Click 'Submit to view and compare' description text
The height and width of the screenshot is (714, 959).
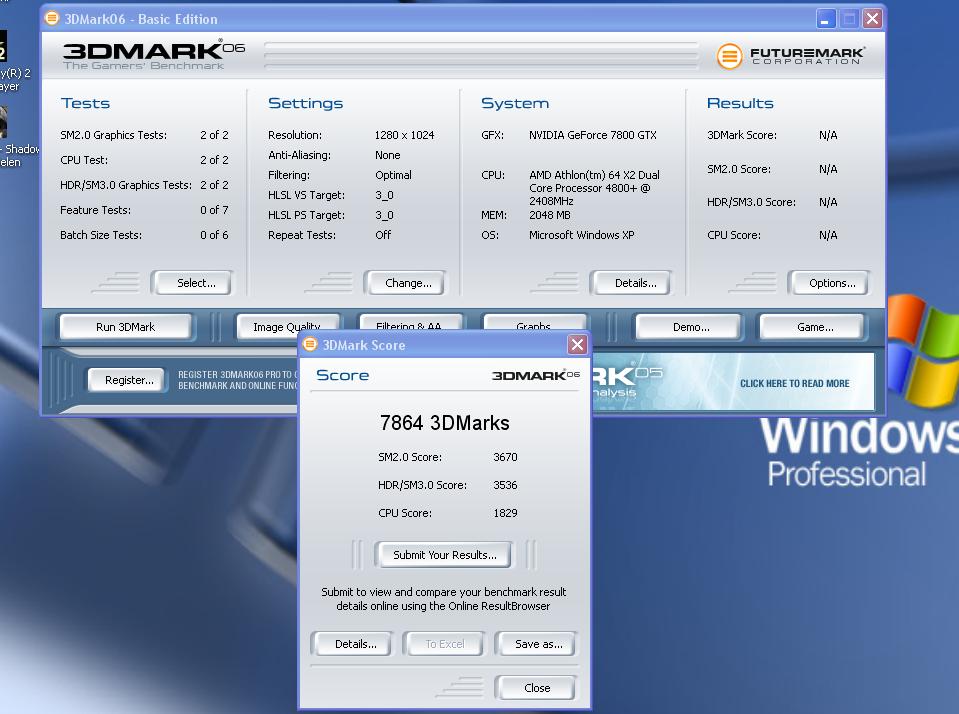pyautogui.click(x=443, y=599)
